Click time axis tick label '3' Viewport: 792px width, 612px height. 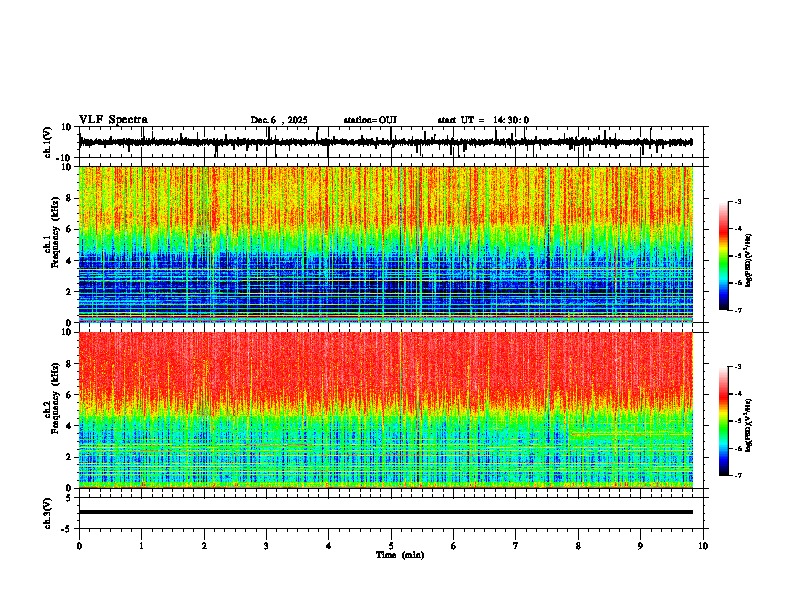[x=266, y=546]
